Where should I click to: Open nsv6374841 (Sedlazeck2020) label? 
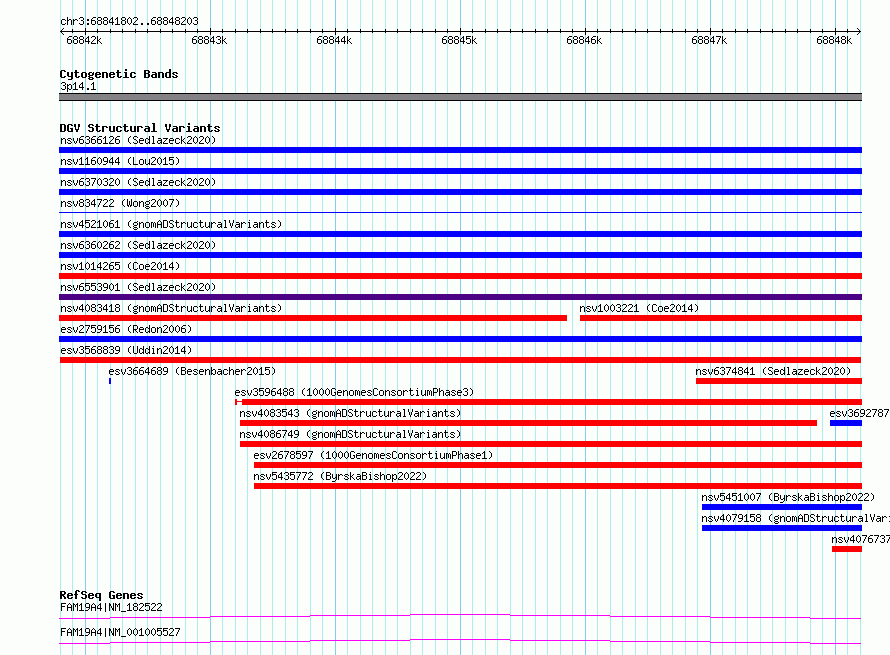pyautogui.click(x=773, y=371)
